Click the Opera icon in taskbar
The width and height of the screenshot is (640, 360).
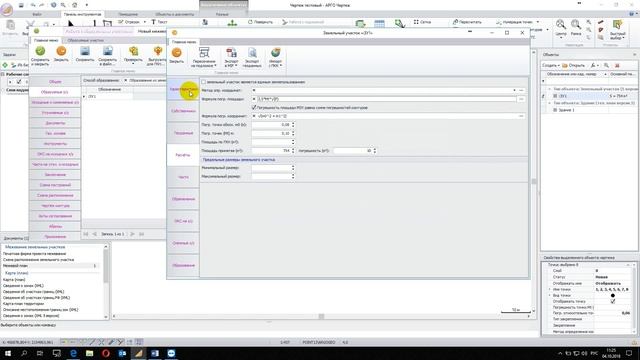106,353
